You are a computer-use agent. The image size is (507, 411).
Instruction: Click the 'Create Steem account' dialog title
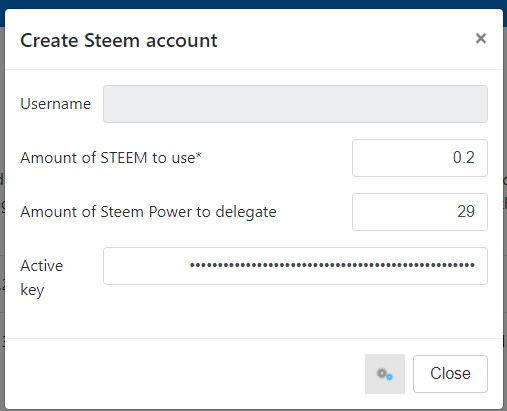(119, 41)
